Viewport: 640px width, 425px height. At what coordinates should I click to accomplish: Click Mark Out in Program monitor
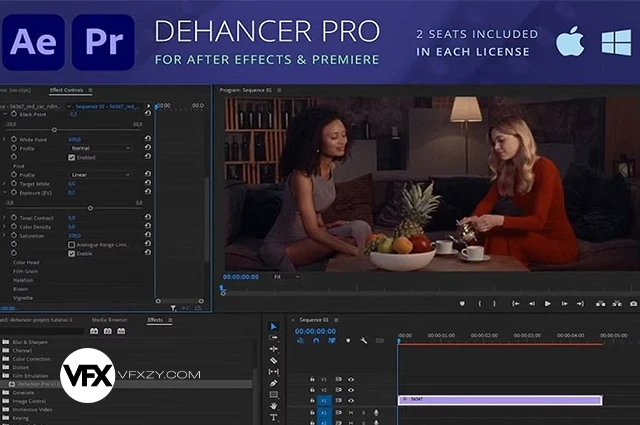point(494,304)
